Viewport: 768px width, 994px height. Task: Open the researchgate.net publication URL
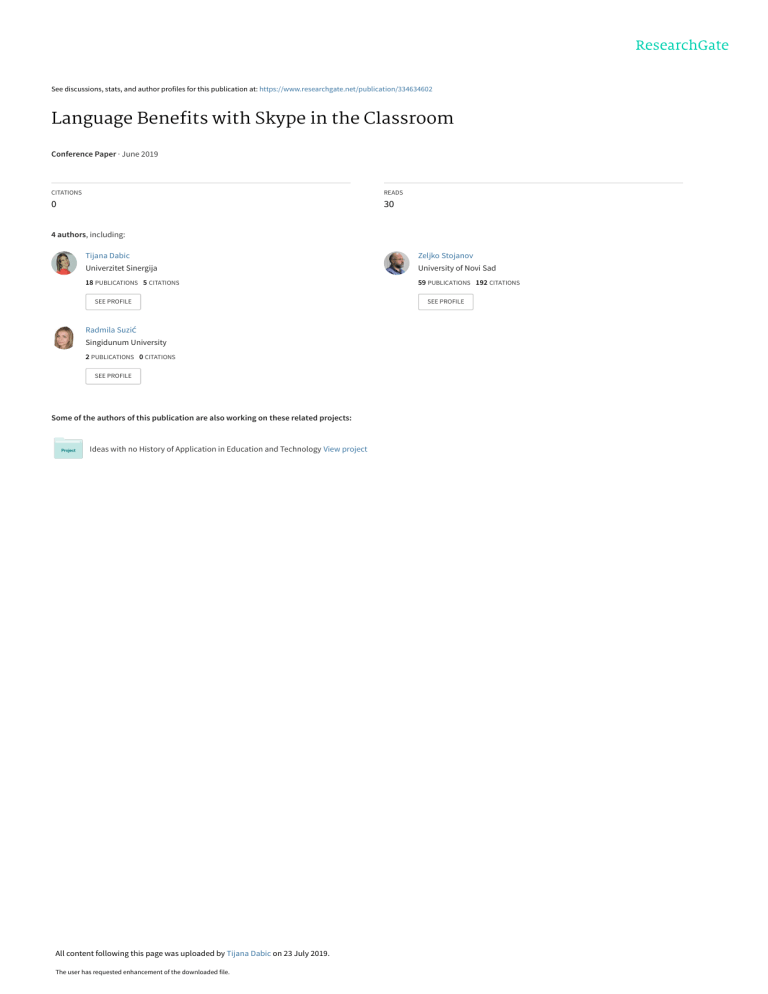point(346,89)
